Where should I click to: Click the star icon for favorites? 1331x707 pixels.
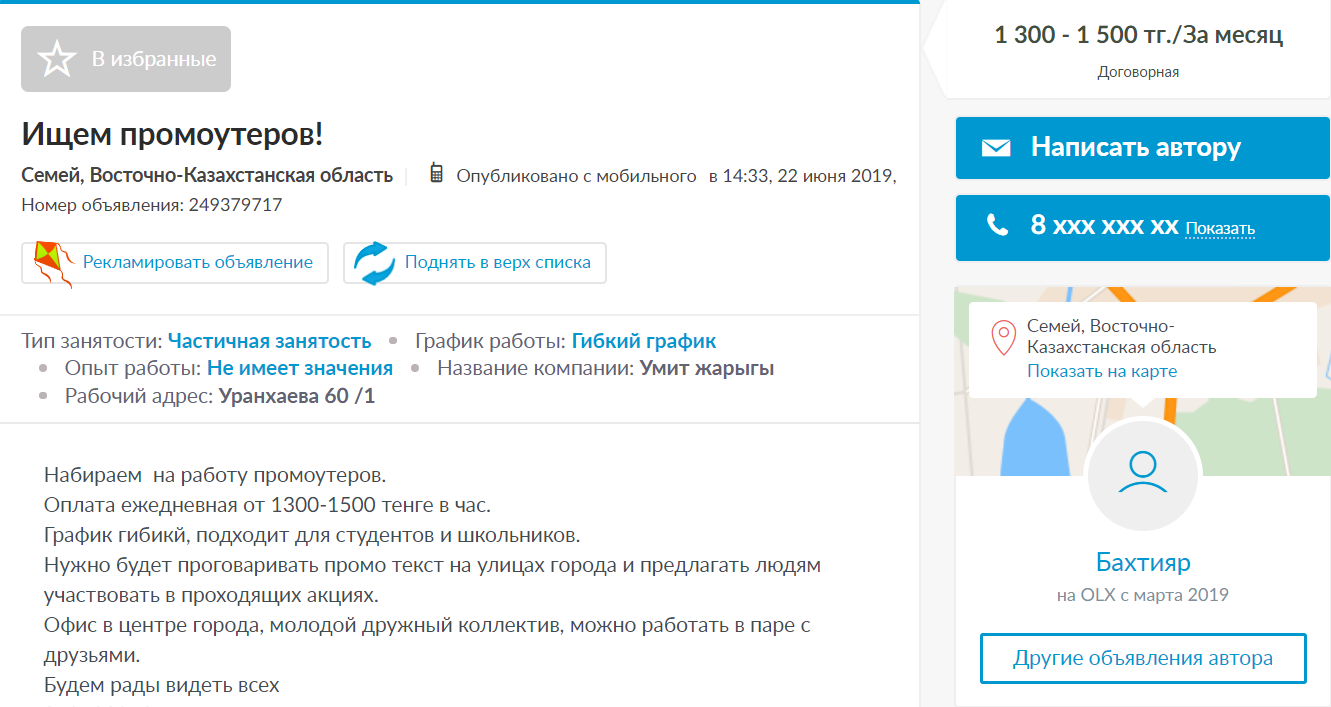point(57,59)
